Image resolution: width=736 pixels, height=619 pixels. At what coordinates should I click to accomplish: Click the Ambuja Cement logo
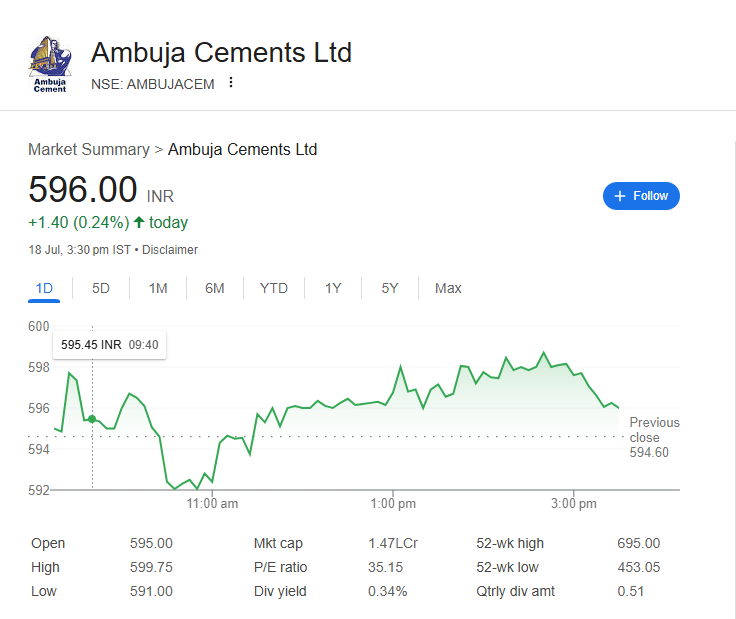50,64
